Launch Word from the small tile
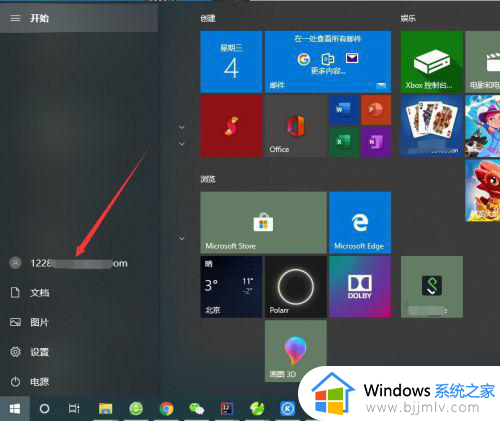500x421 pixels. [344, 110]
